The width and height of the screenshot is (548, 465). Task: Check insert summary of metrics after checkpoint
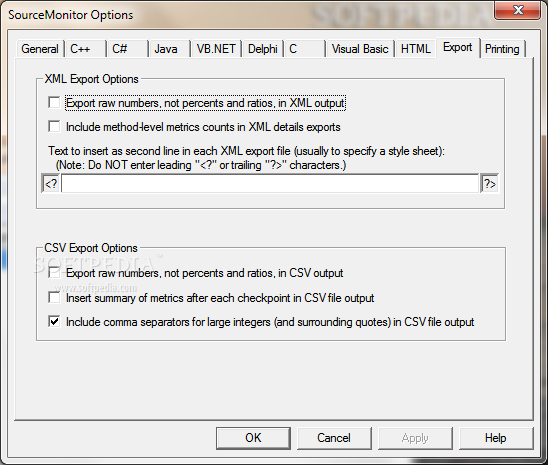(x=54, y=298)
